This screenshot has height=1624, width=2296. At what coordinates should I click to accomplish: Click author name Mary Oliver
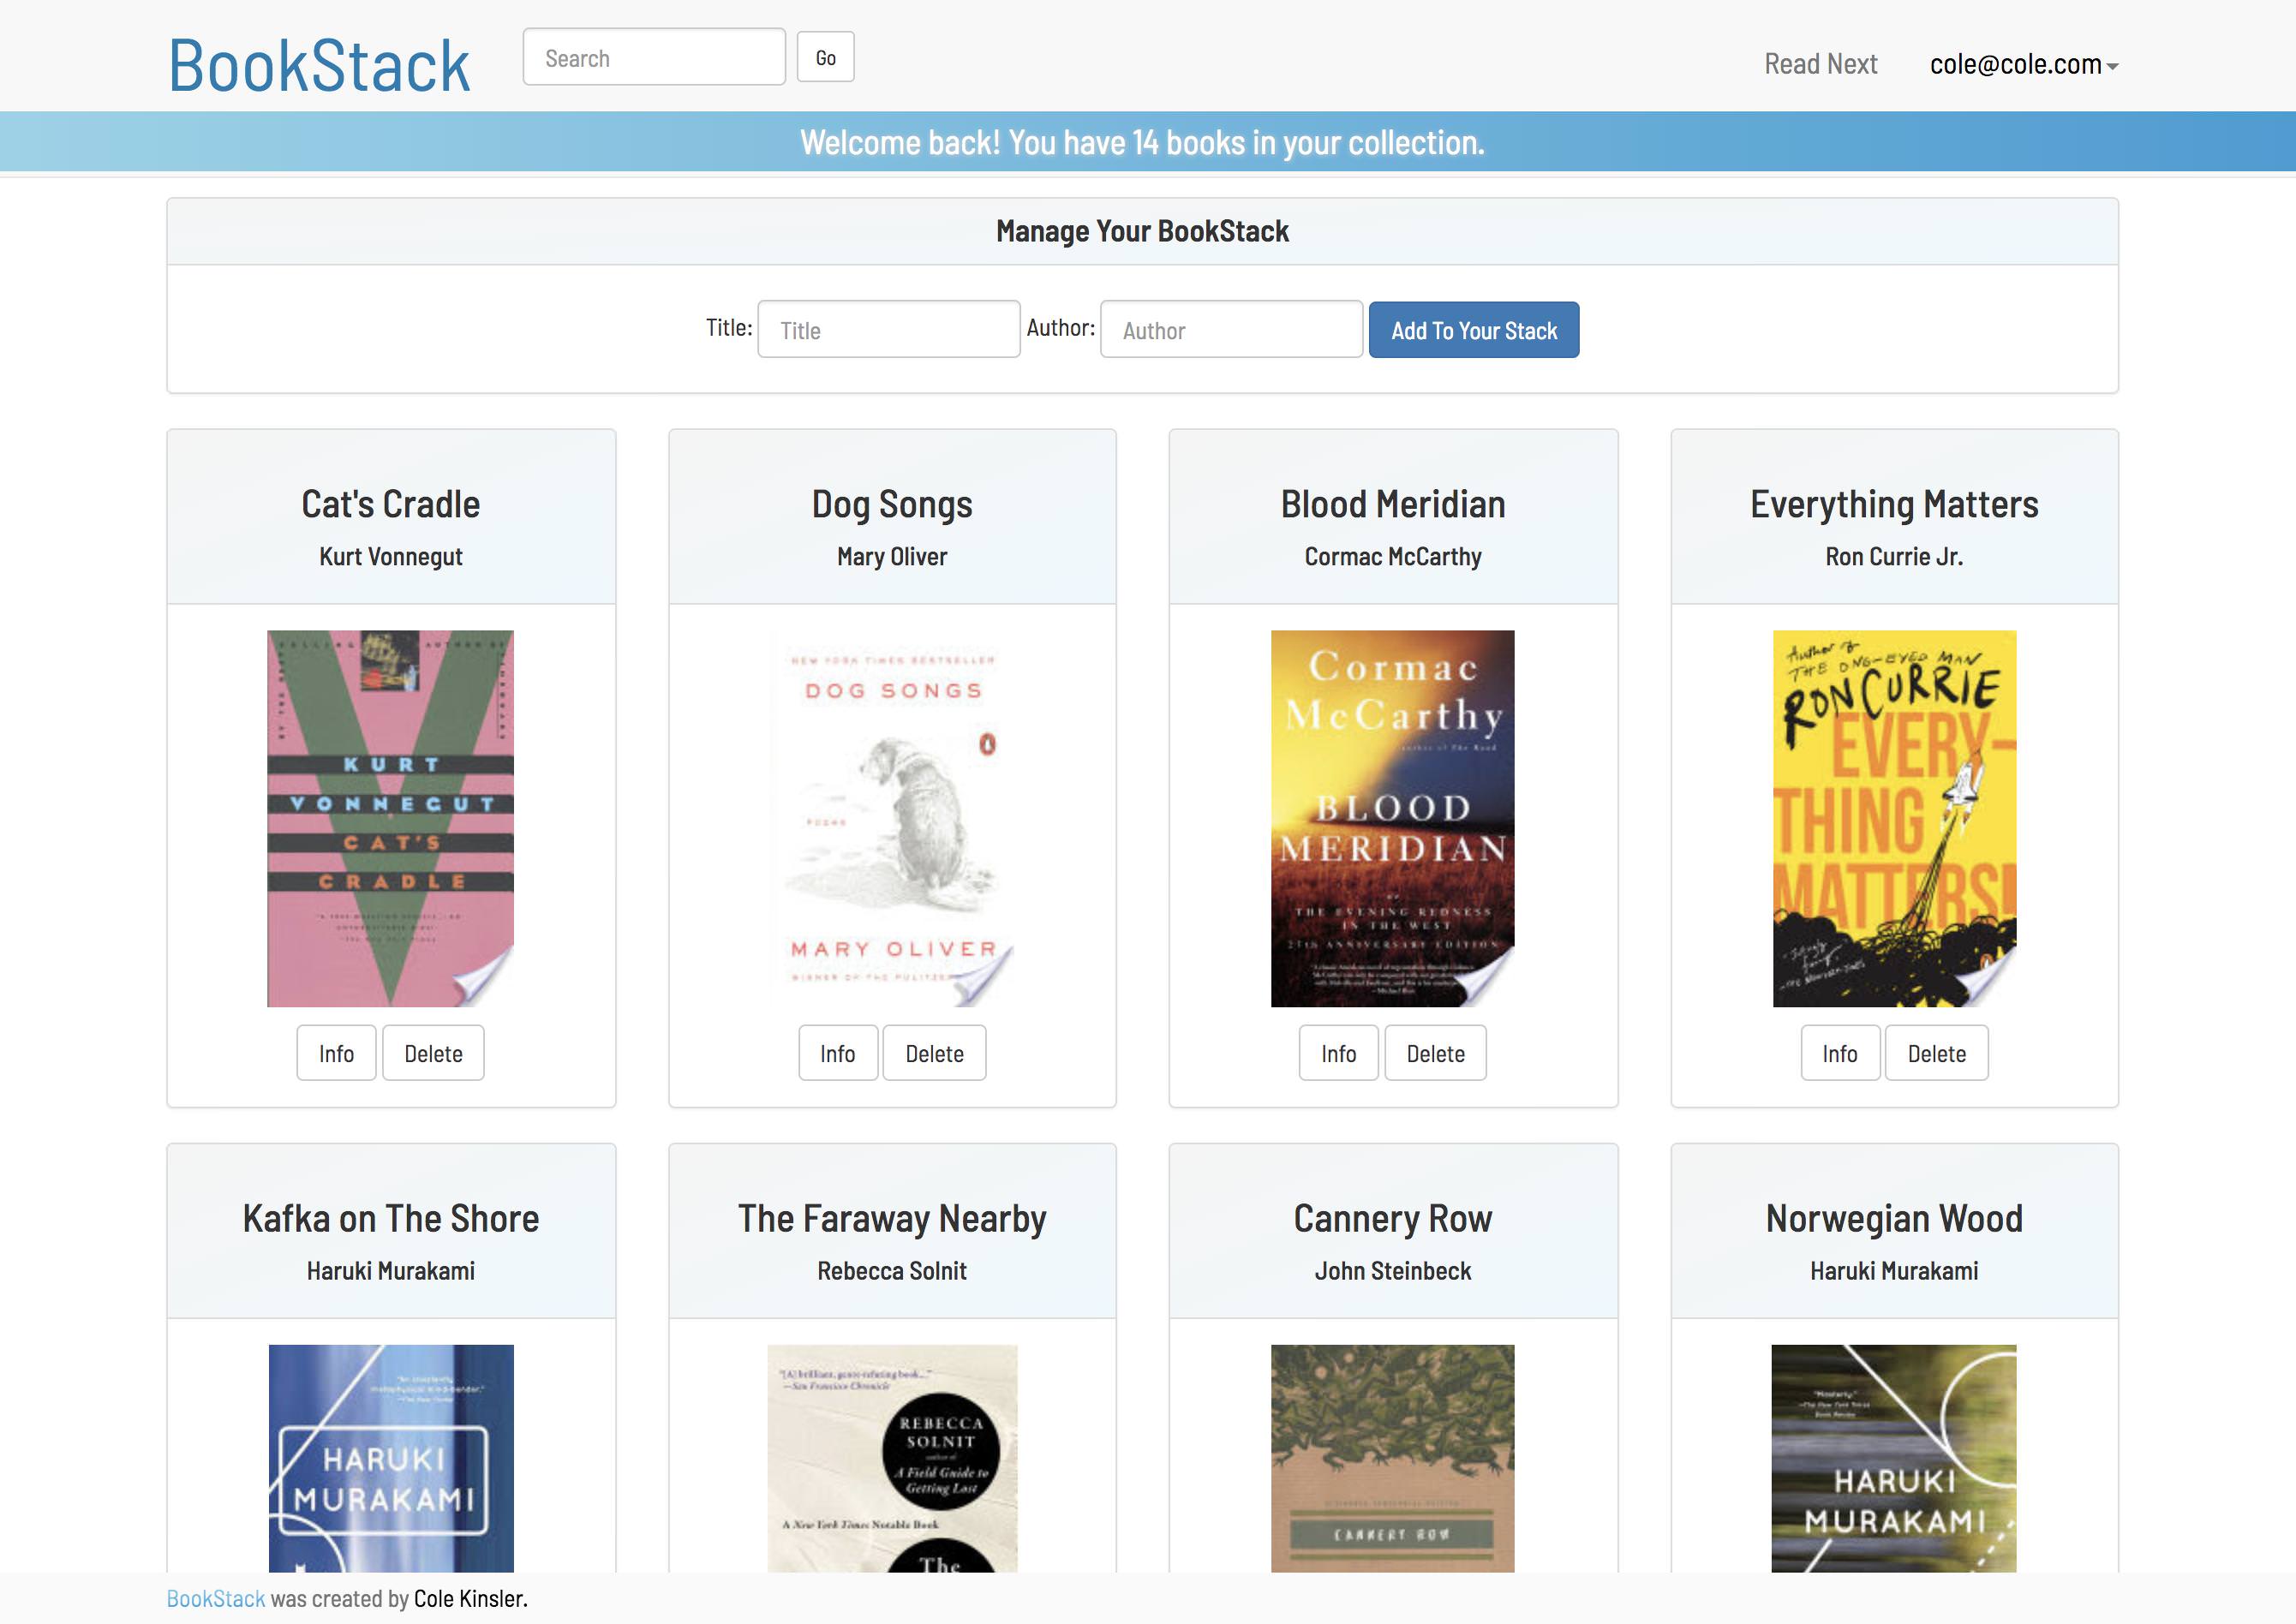[x=892, y=556]
